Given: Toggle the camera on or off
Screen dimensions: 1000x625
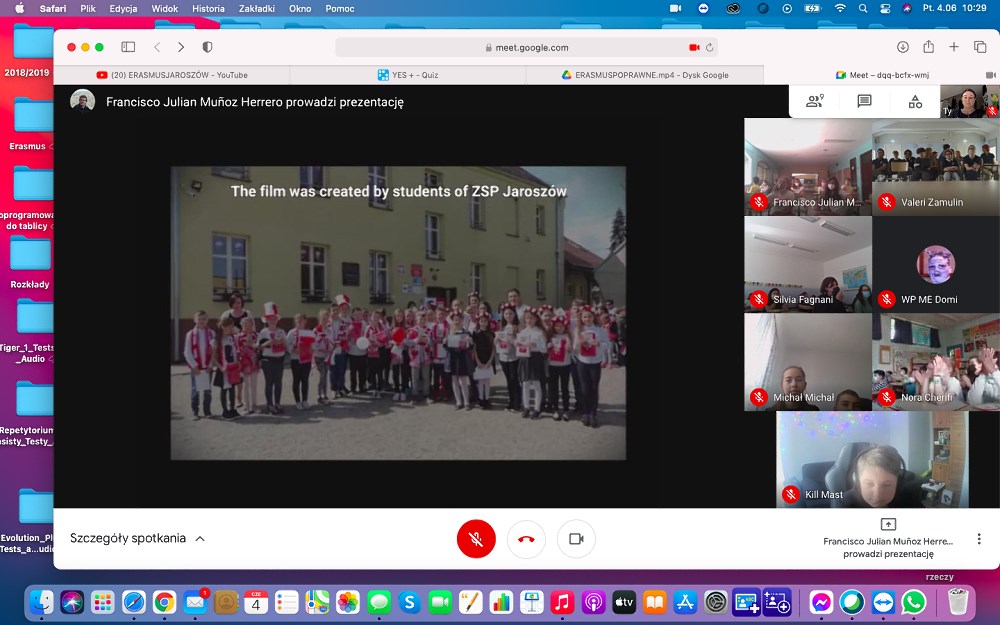Looking at the screenshot, I should click(576, 539).
